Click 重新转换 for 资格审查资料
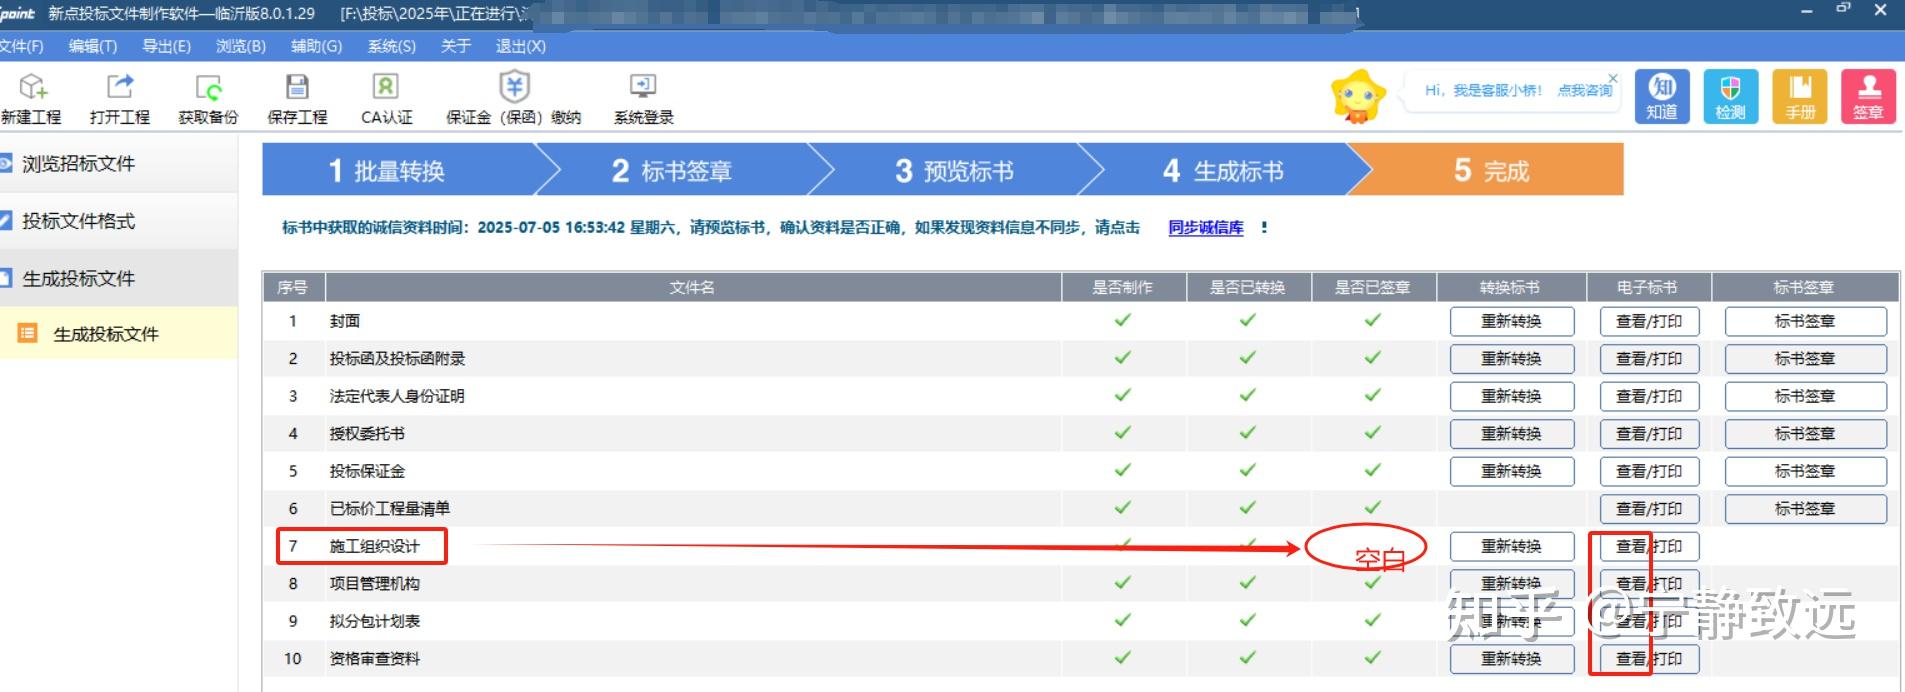The width and height of the screenshot is (1905, 692). click(x=1512, y=658)
